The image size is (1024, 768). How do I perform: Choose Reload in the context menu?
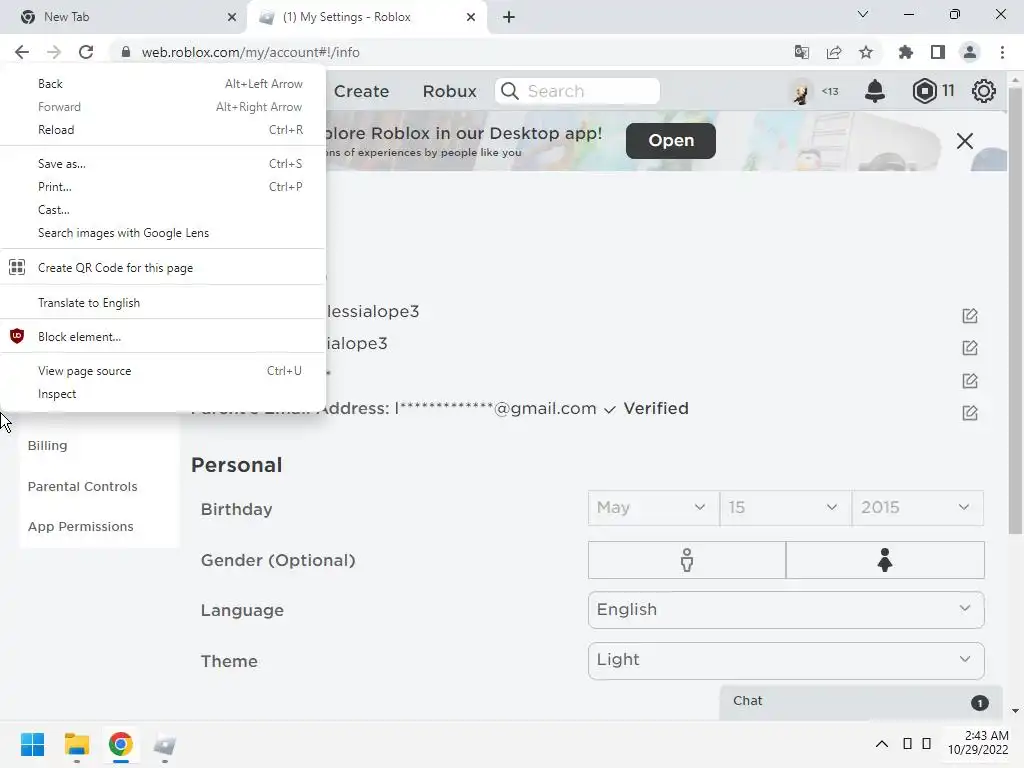coord(163,130)
